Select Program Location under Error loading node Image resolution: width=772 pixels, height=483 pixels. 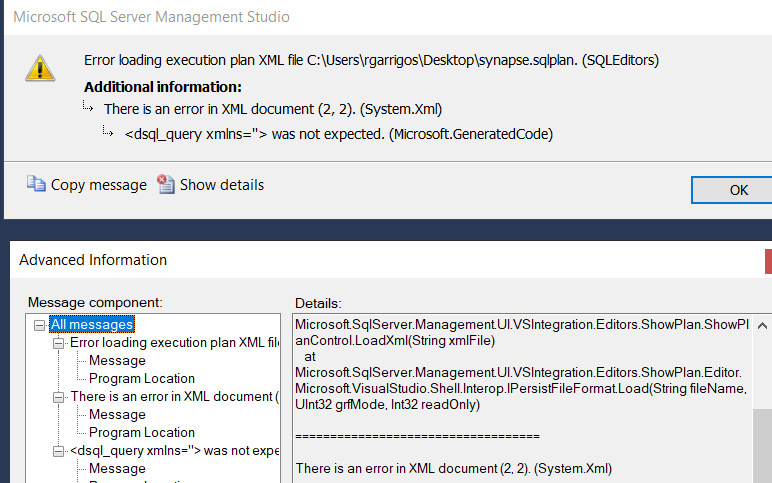coord(142,379)
